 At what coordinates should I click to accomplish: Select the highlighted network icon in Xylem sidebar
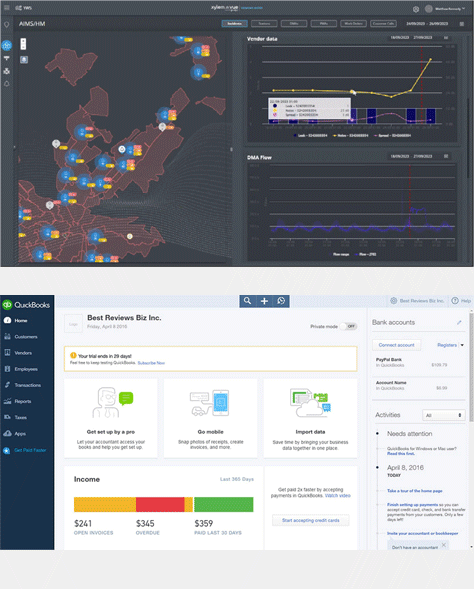click(7, 45)
